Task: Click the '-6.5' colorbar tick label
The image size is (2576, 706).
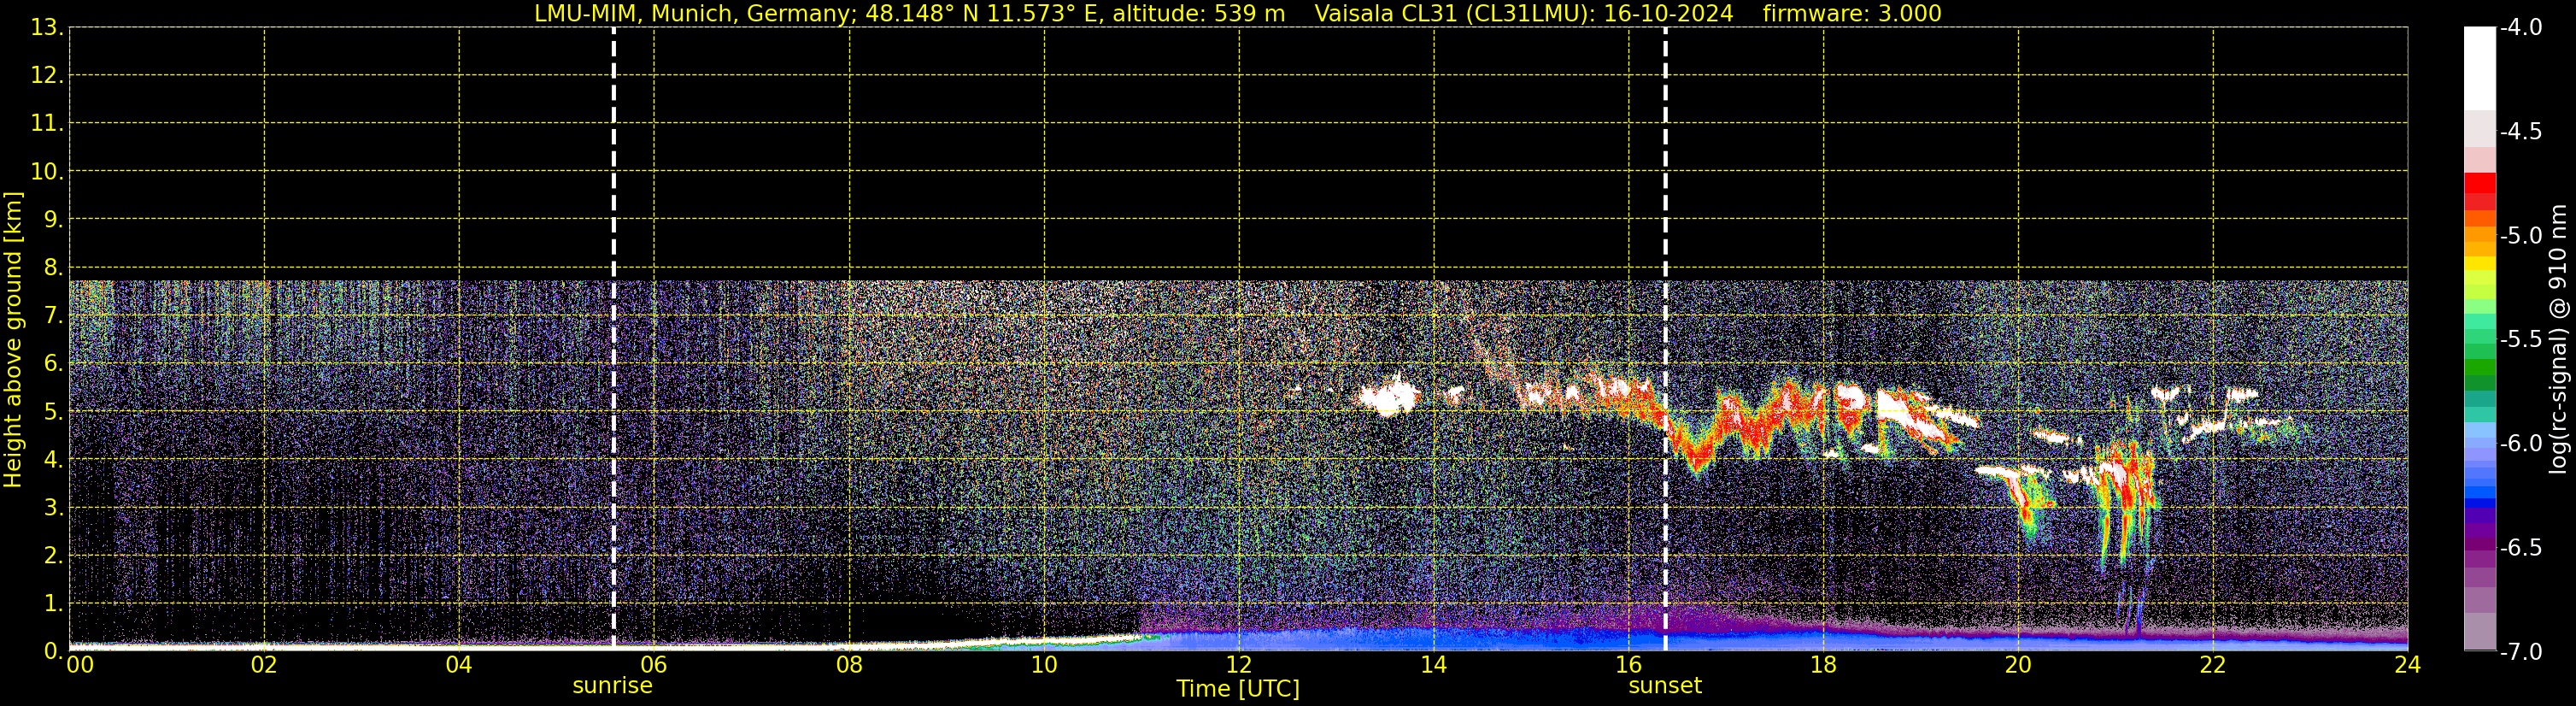Action: tap(2521, 548)
